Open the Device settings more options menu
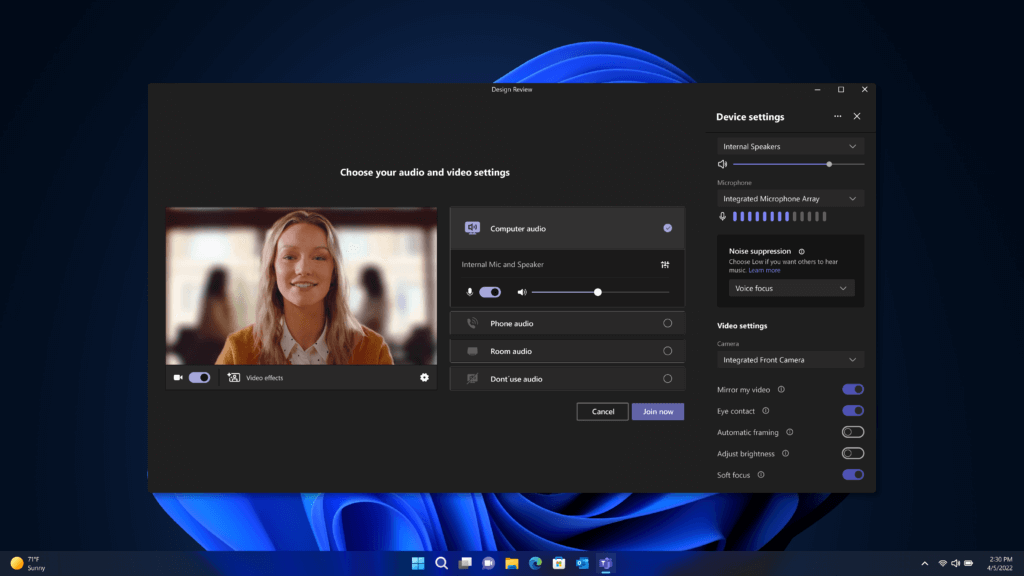This screenshot has height=576, width=1024. tap(838, 116)
